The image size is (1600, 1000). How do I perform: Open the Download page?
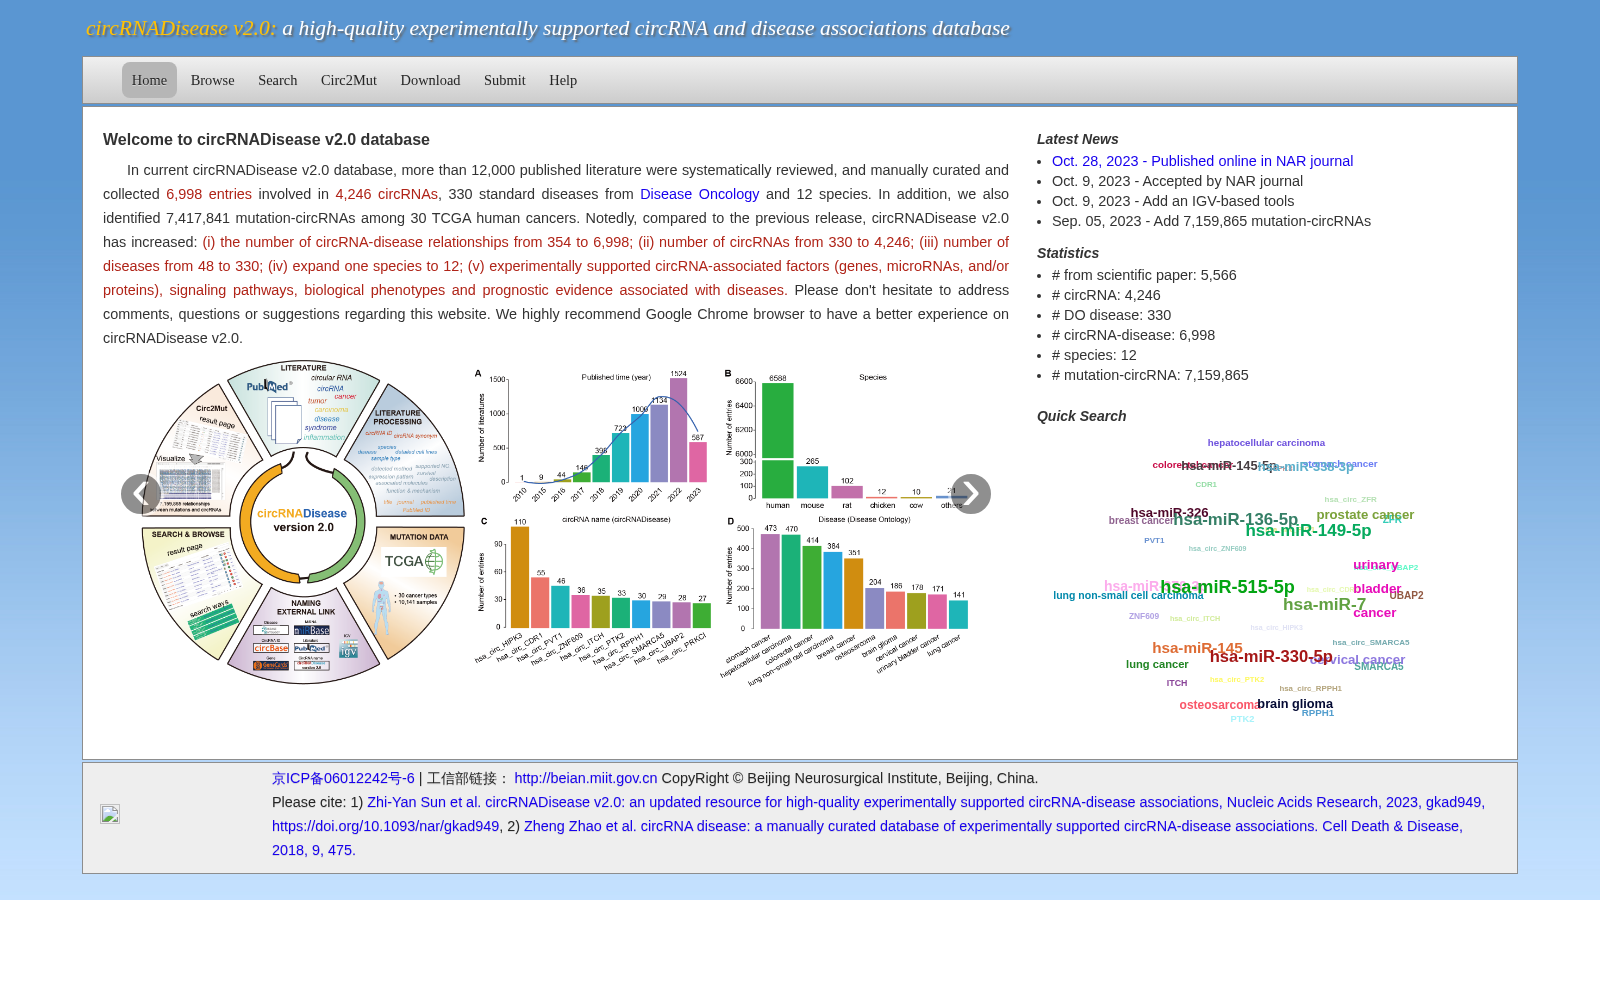click(x=431, y=80)
